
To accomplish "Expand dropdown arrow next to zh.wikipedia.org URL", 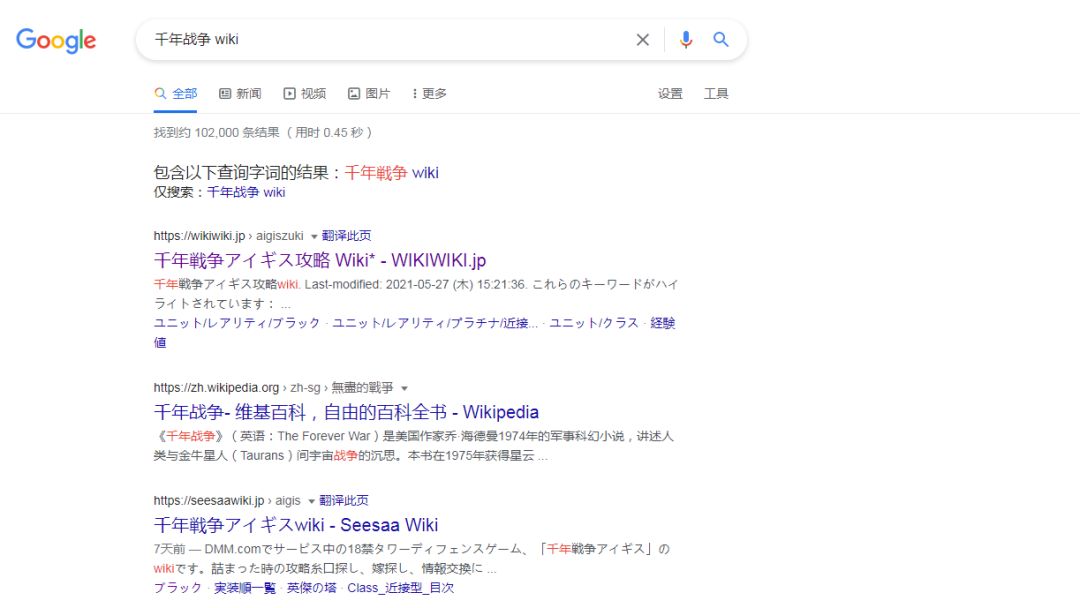I will 404,388.
